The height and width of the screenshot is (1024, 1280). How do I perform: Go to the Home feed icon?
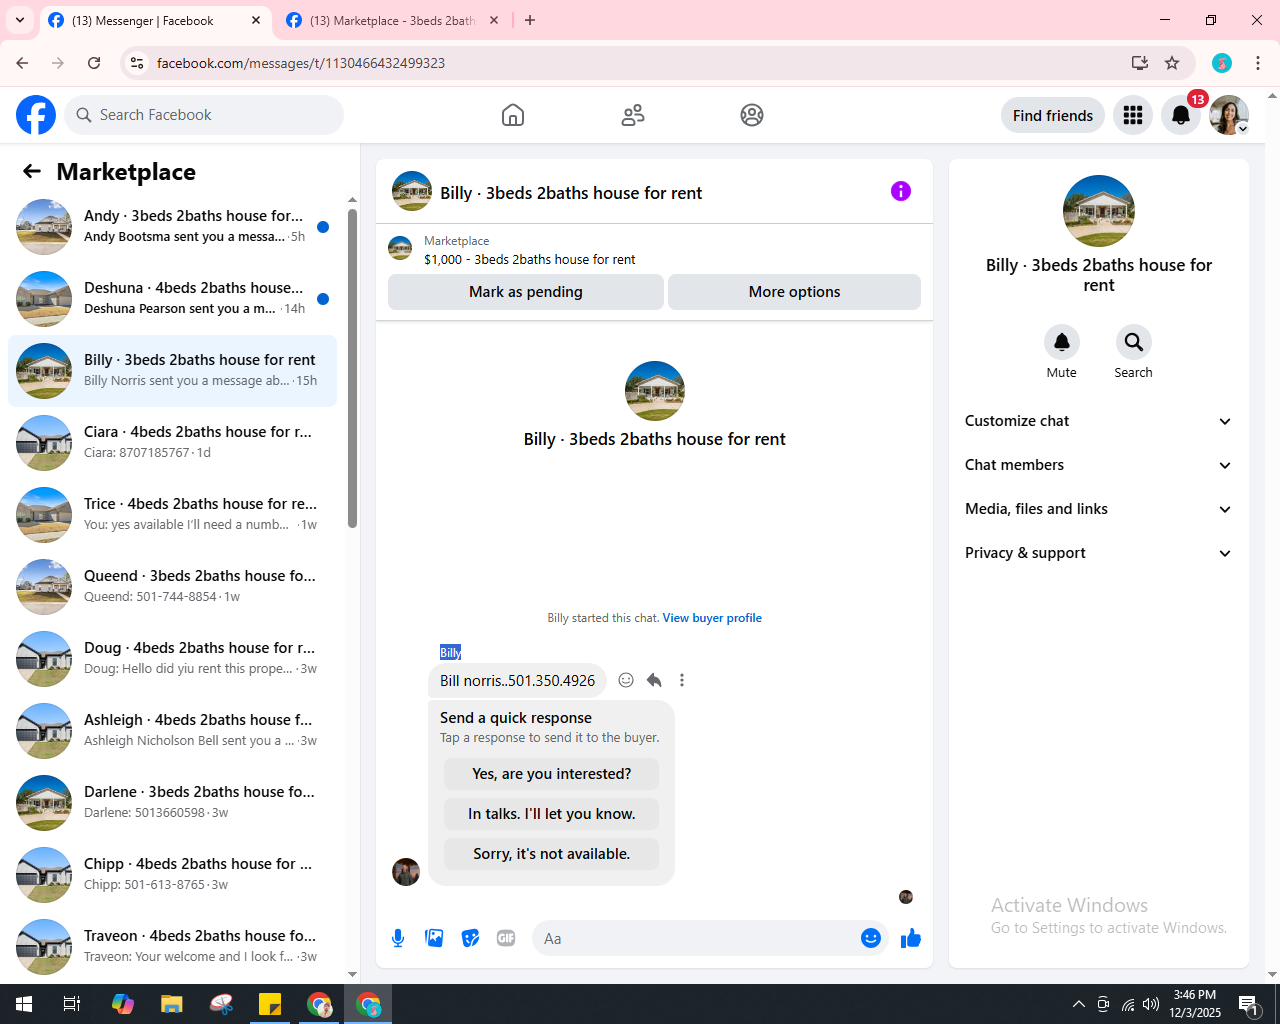tap(513, 115)
